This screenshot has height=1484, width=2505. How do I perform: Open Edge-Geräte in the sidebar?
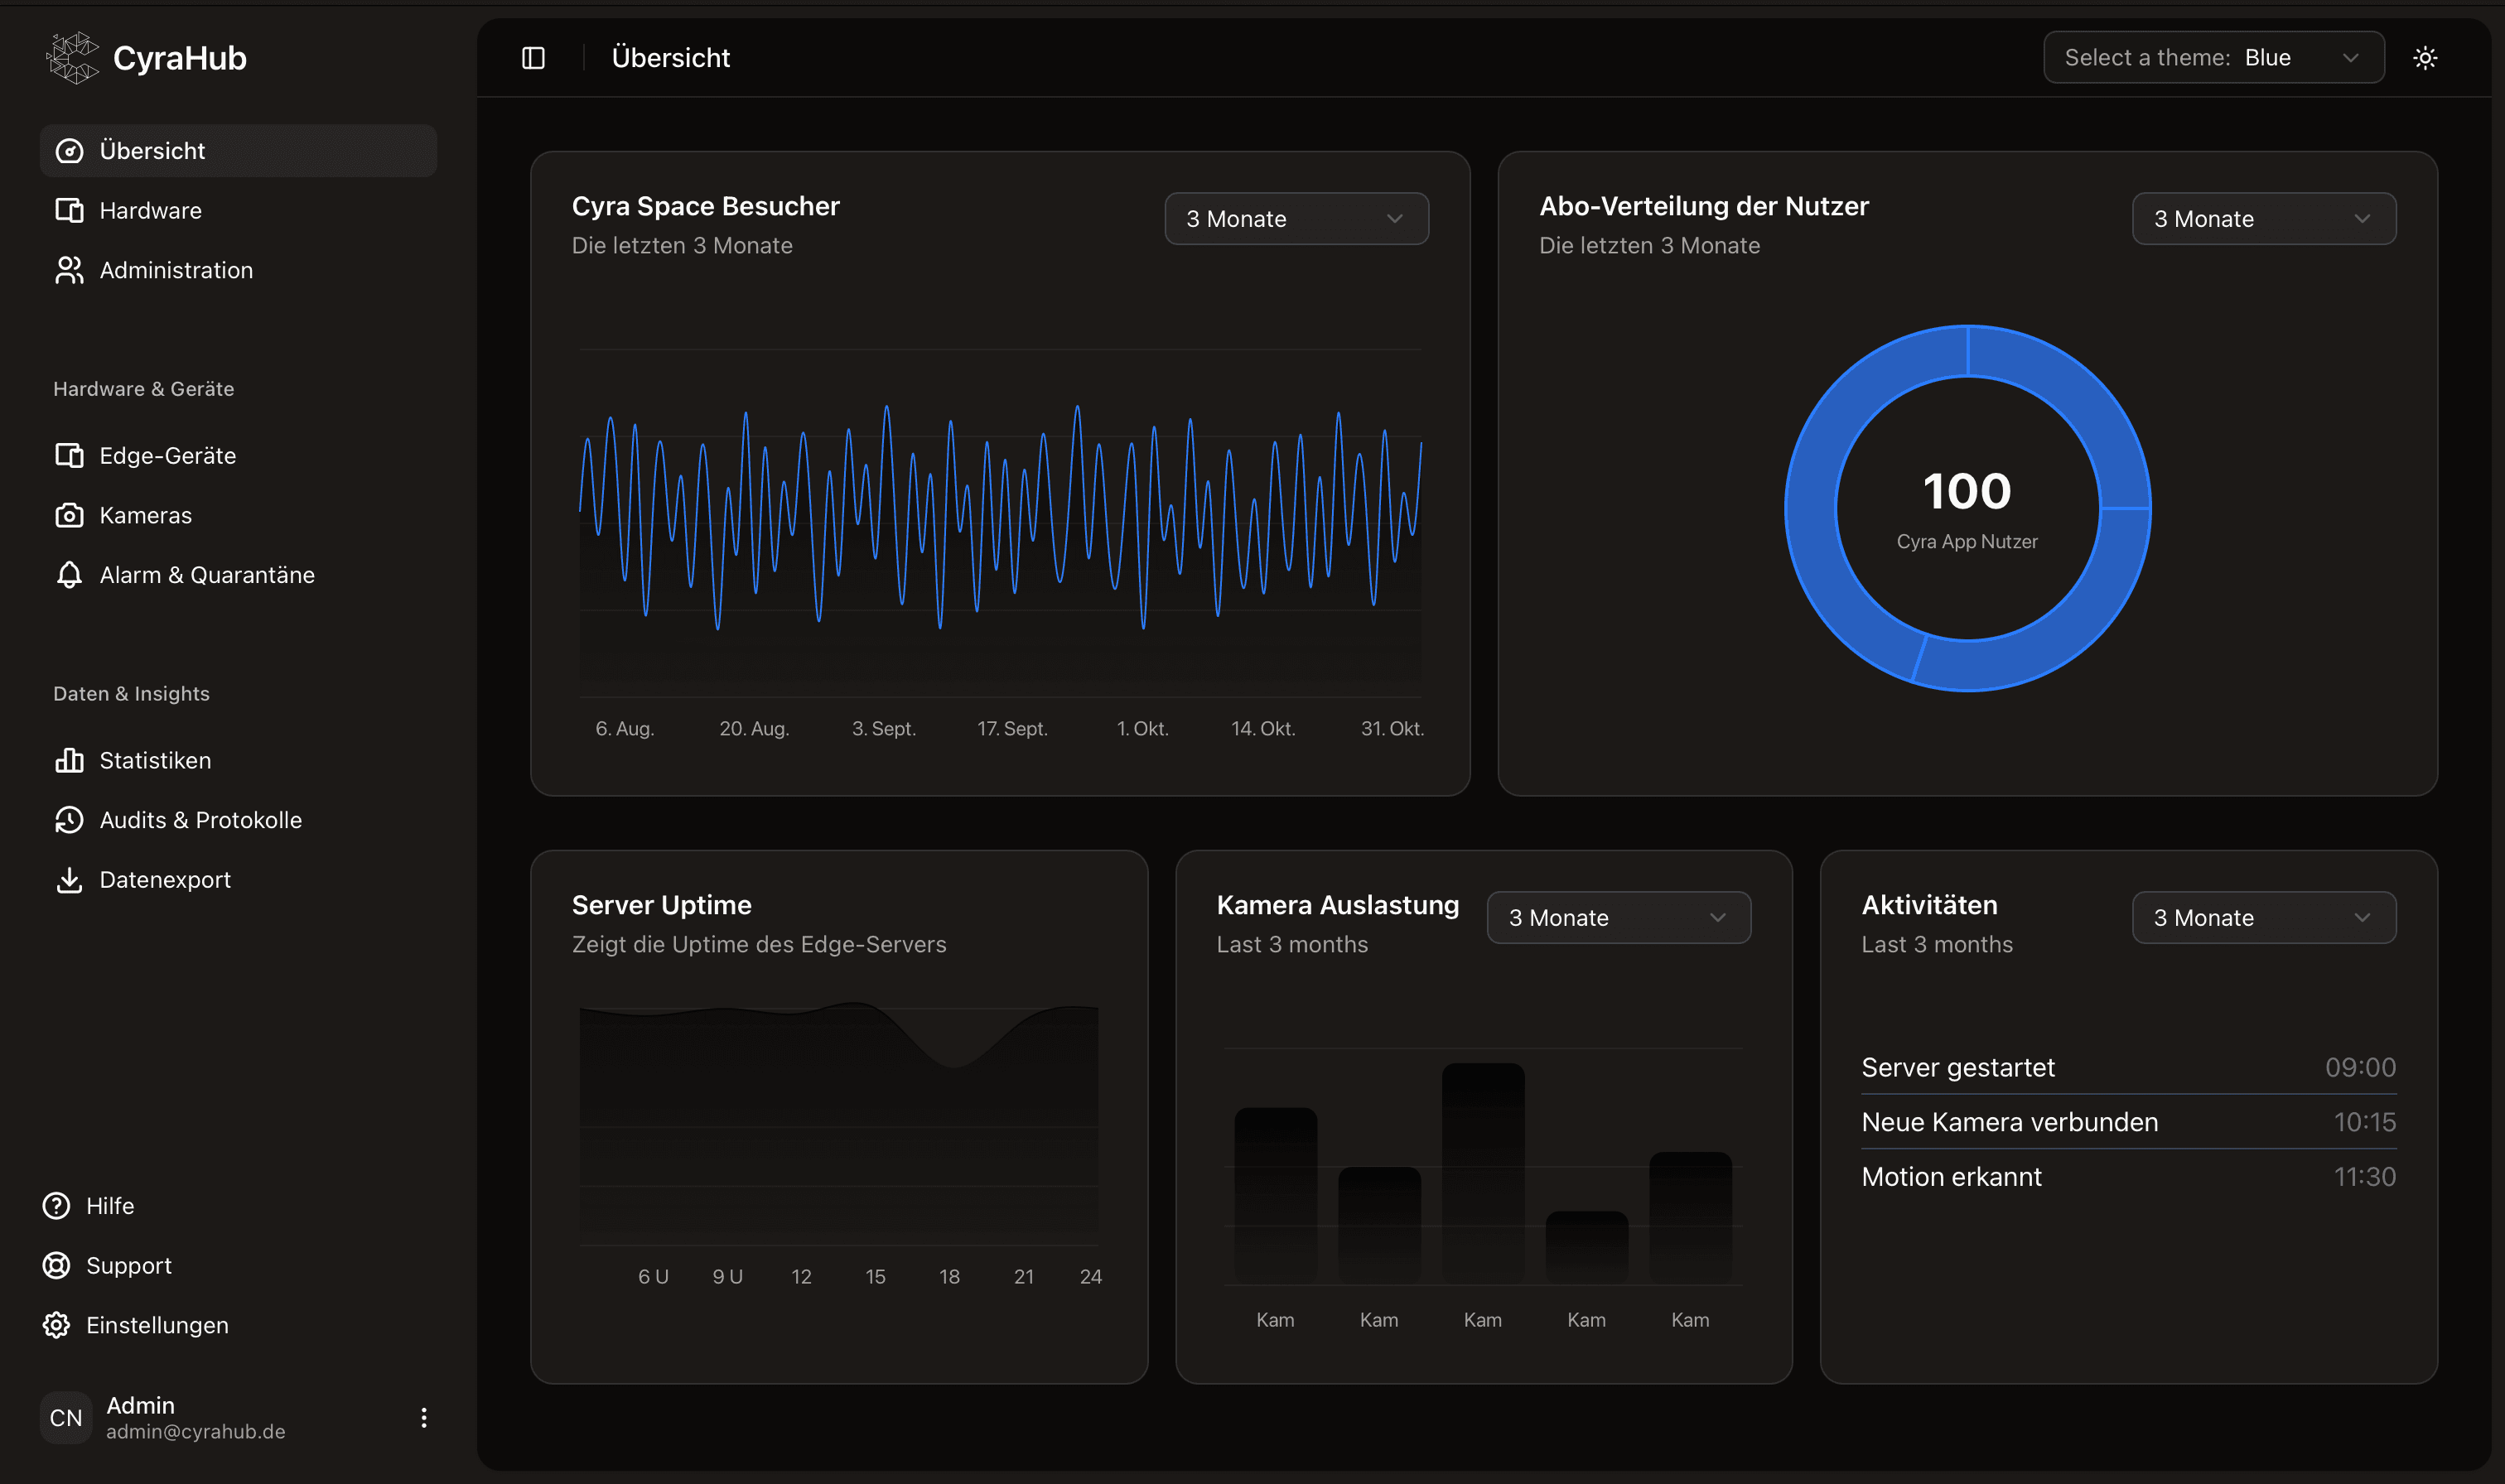coord(167,456)
